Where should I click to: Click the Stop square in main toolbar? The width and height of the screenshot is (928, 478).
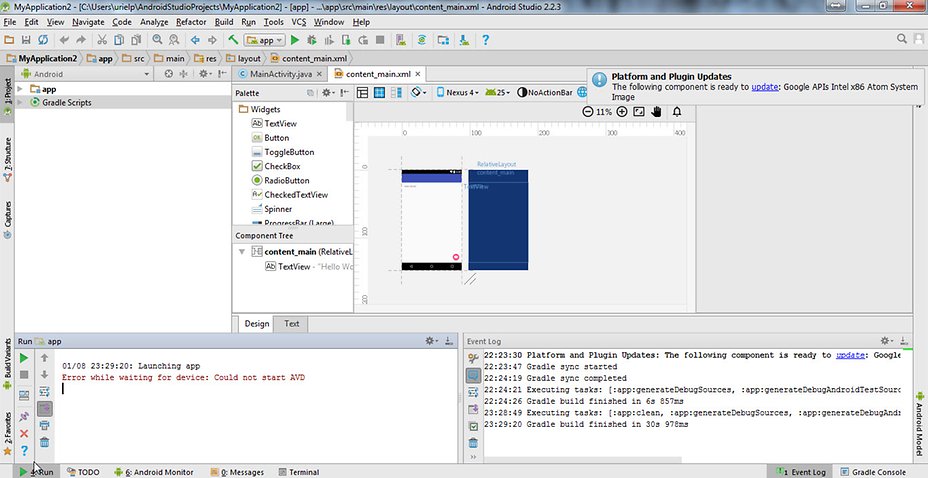pos(381,40)
